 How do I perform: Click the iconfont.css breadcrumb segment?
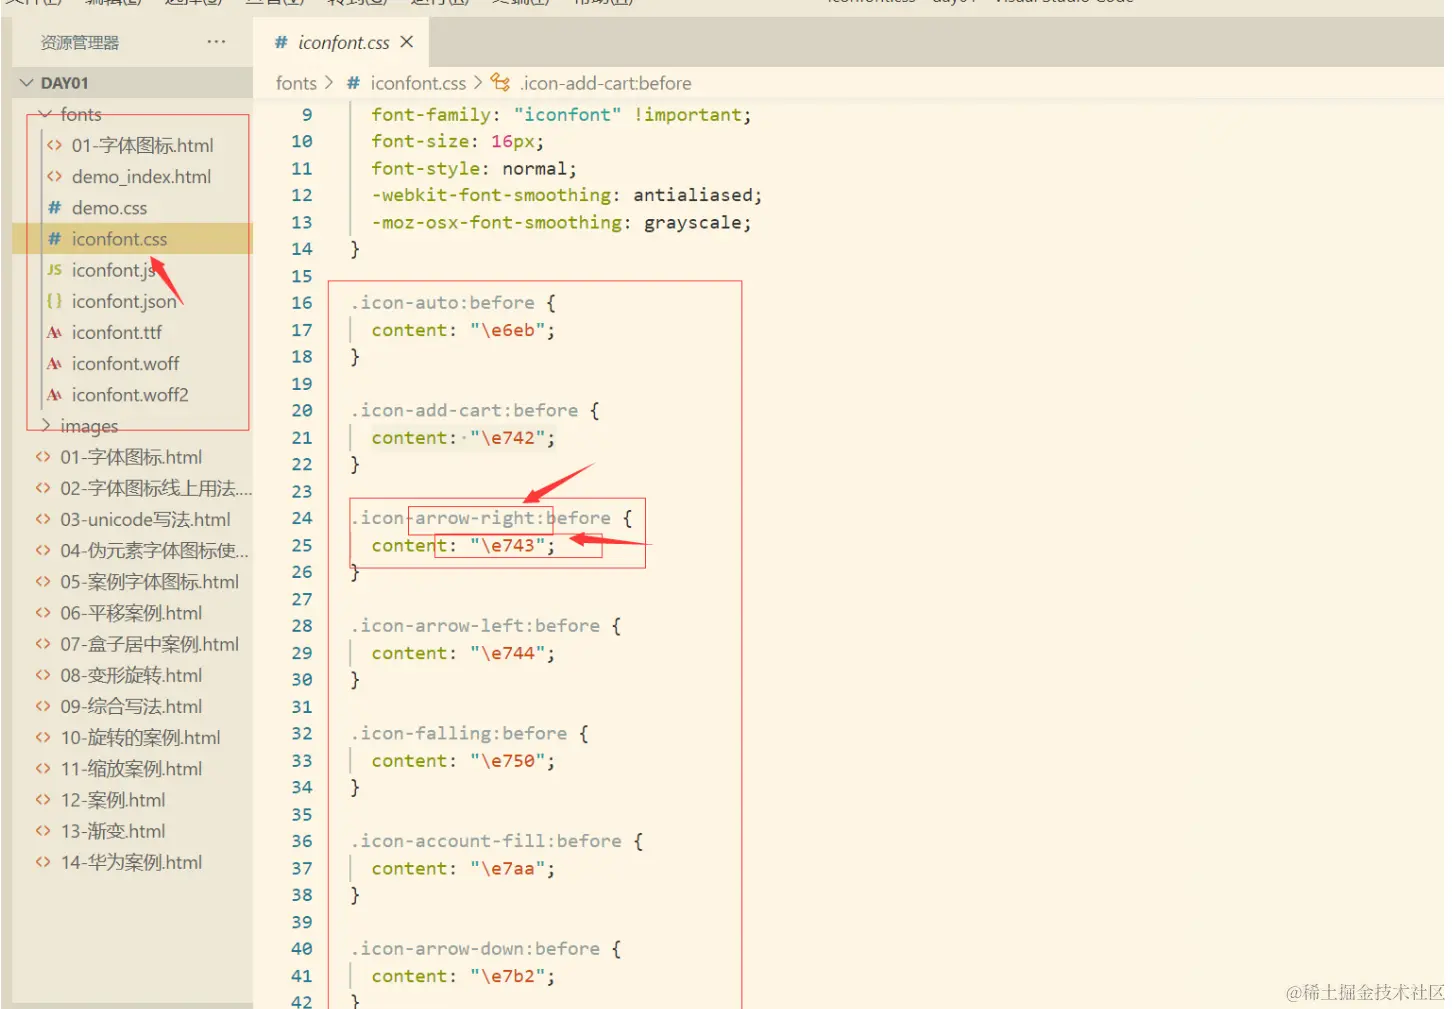[x=418, y=83]
